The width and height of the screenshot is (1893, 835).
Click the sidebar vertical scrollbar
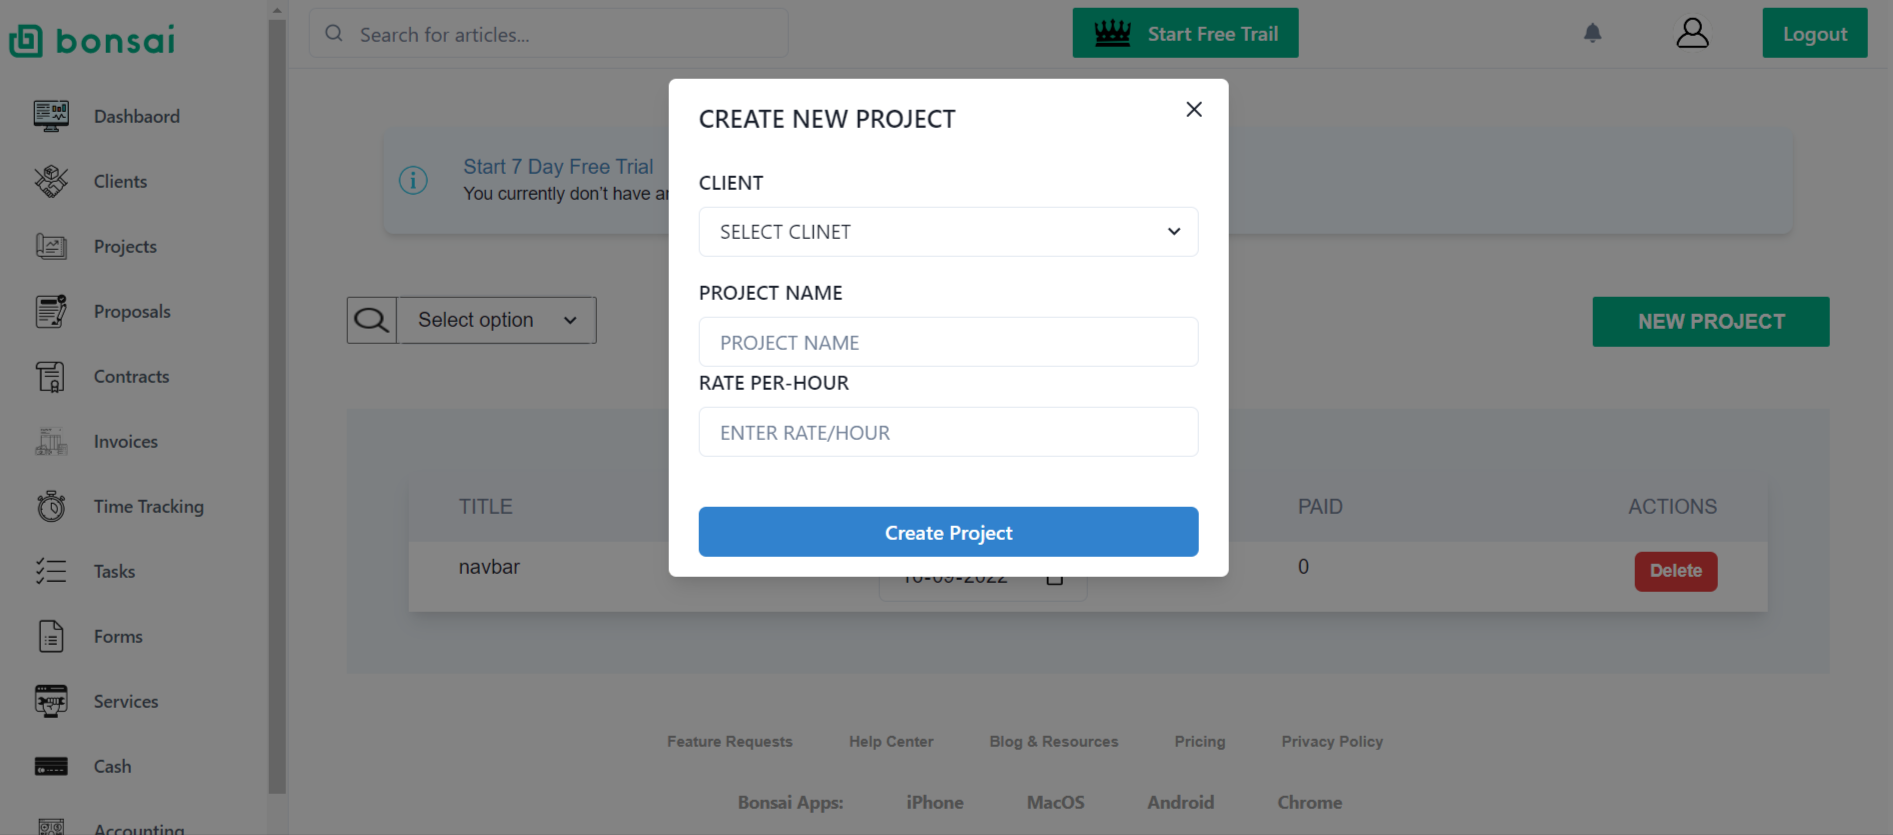(277, 400)
